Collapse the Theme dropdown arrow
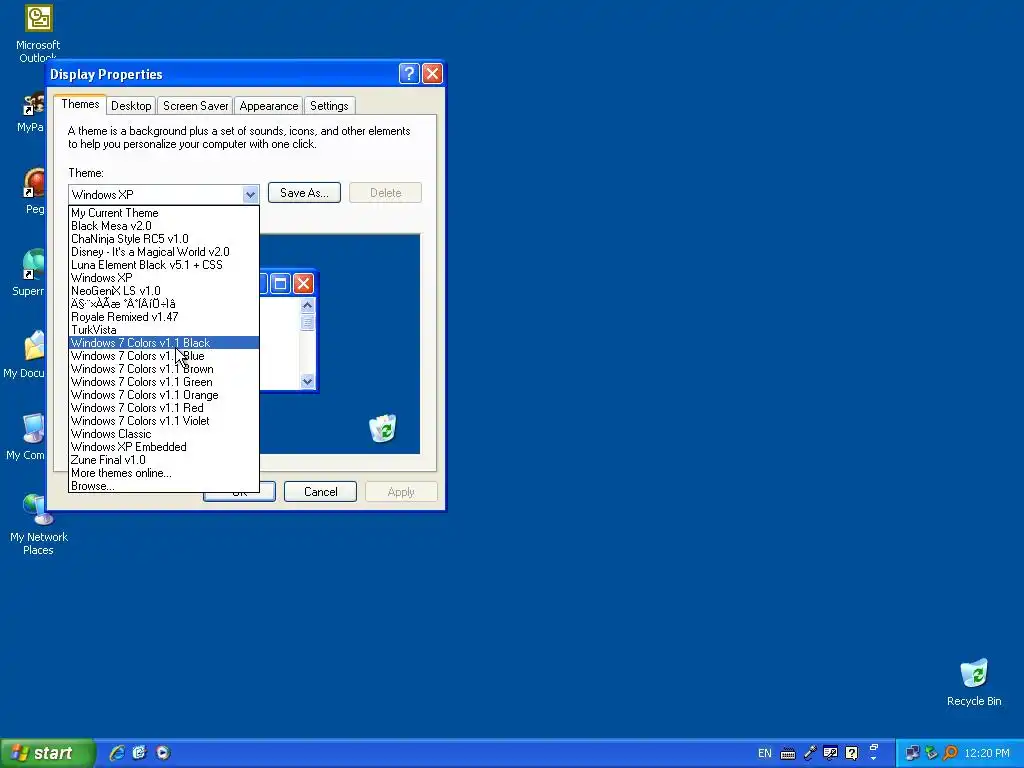Image resolution: width=1024 pixels, height=768 pixels. (x=250, y=195)
